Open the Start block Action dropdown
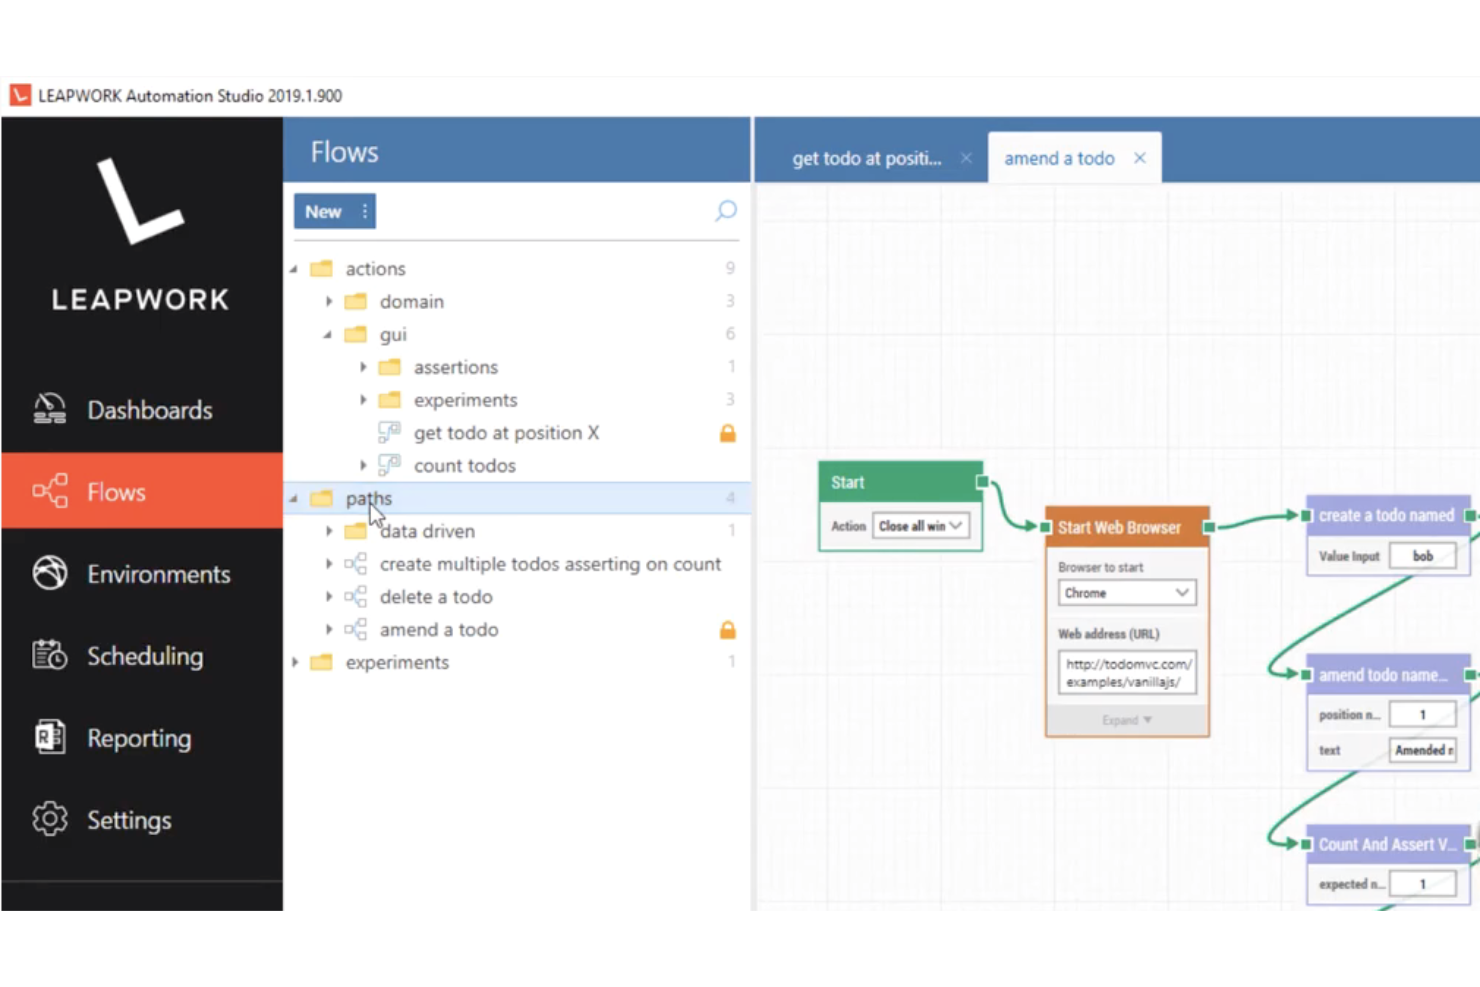Image resolution: width=1480 pixels, height=987 pixels. [920, 526]
